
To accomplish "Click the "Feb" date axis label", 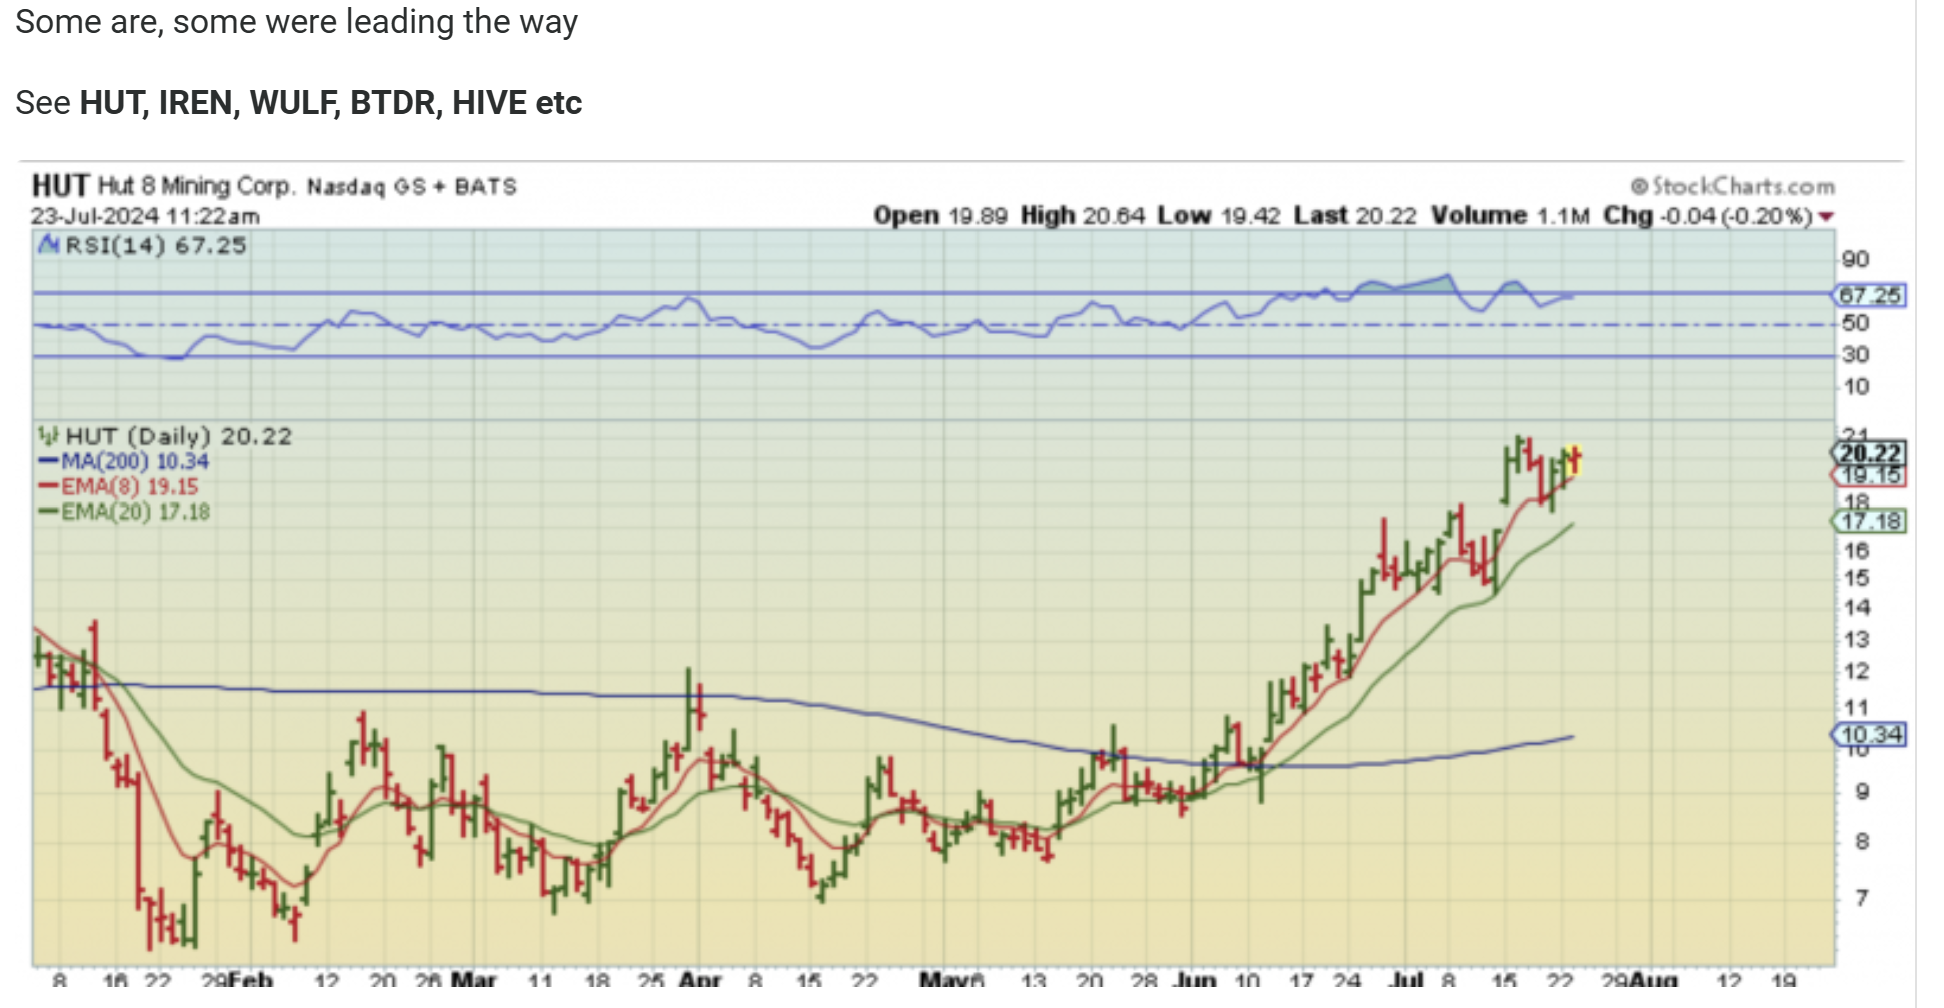I will point(249,980).
